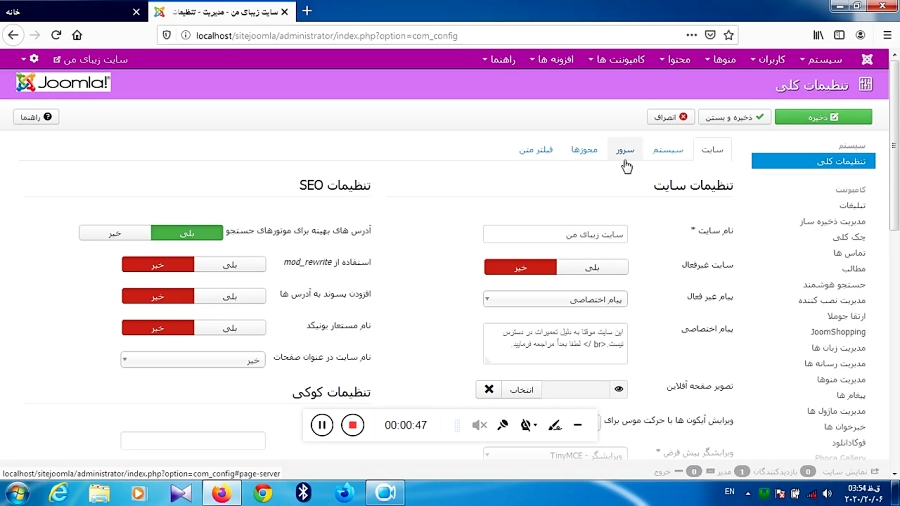Image resolution: width=900 pixels, height=506 pixels.
Task: Minimize the recorder toolbar with dash icon
Action: tap(578, 425)
